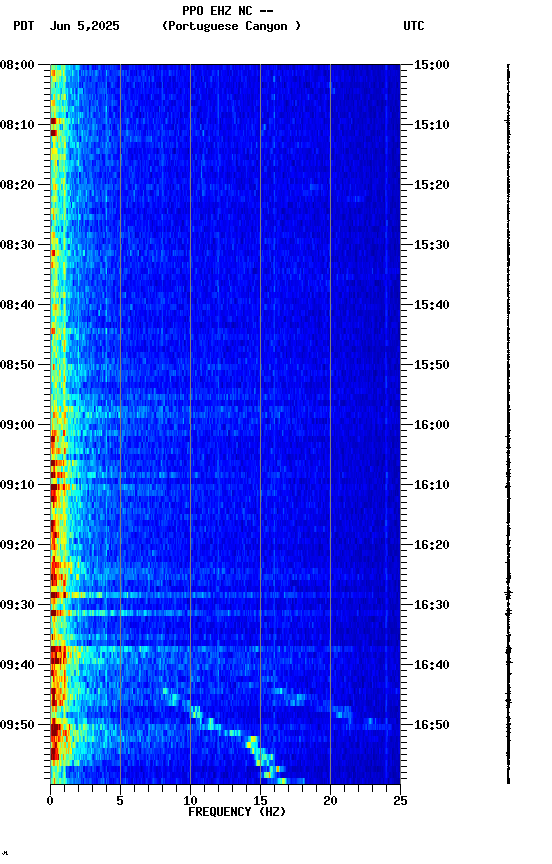Click the seismogram waveform trace on the right
This screenshot has width=552, height=864.
point(508,424)
